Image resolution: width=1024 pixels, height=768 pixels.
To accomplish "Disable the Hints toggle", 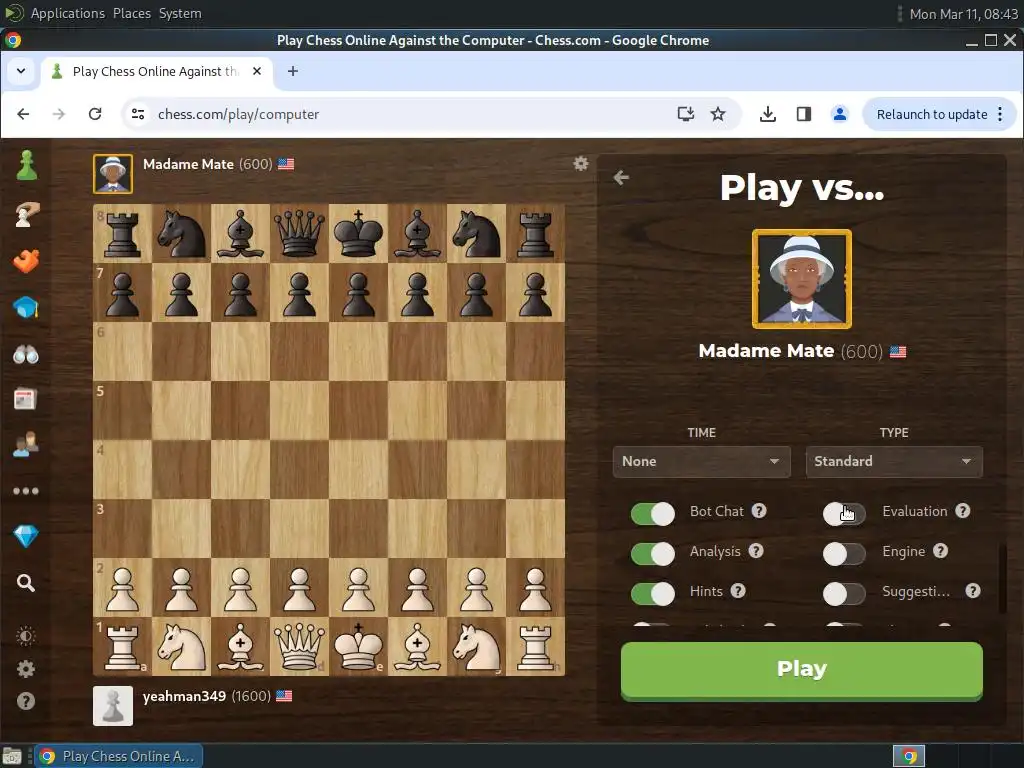I will tap(652, 594).
